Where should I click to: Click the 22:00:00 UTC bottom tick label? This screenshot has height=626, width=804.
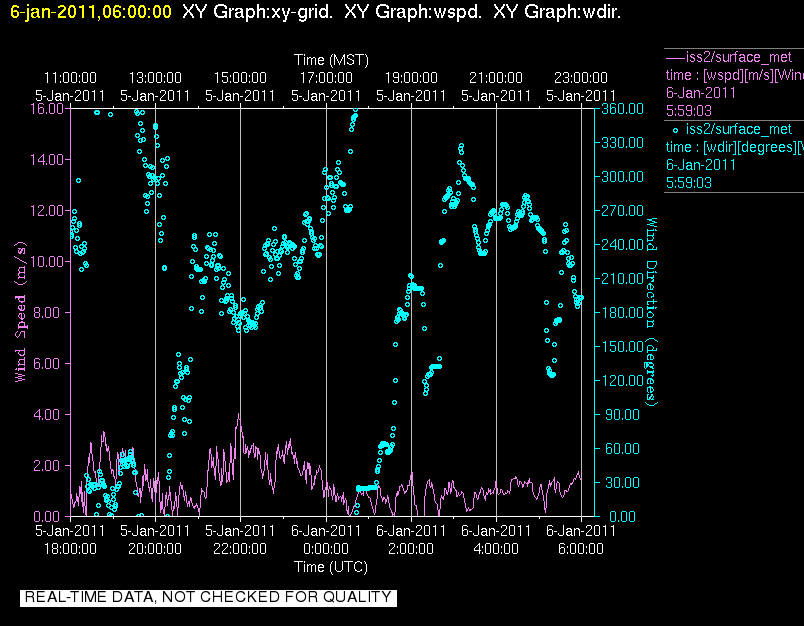(240, 549)
